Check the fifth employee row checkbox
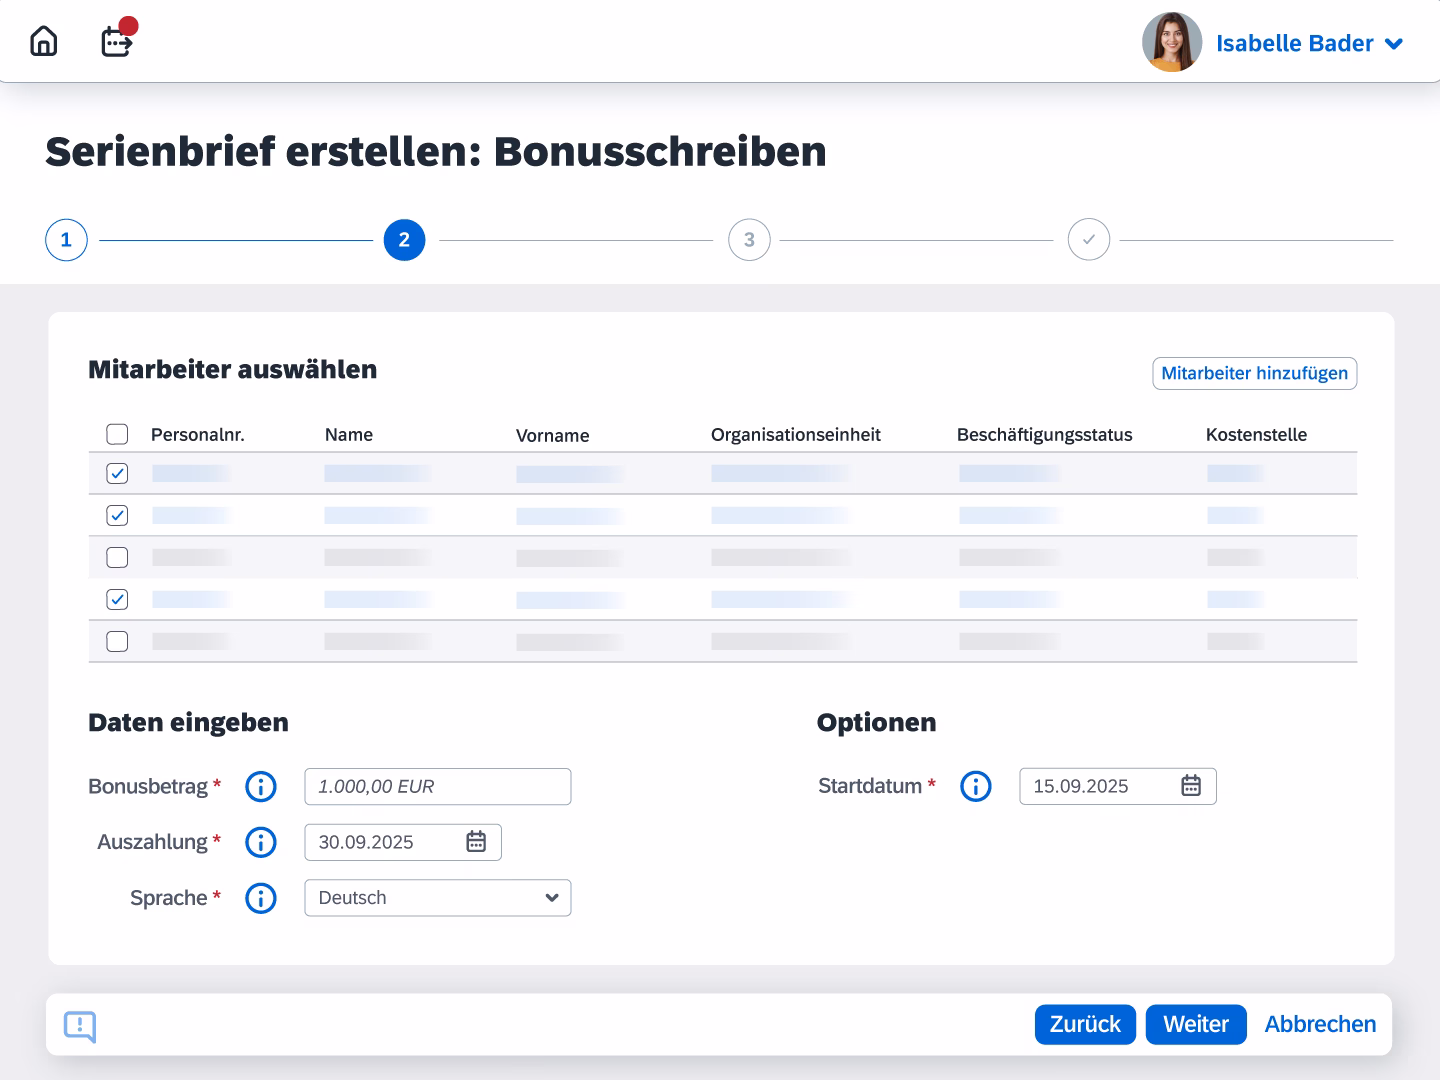This screenshot has height=1080, width=1440. point(117,641)
